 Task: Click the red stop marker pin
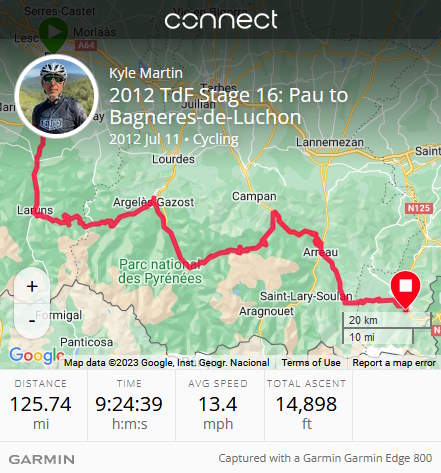[x=405, y=291]
